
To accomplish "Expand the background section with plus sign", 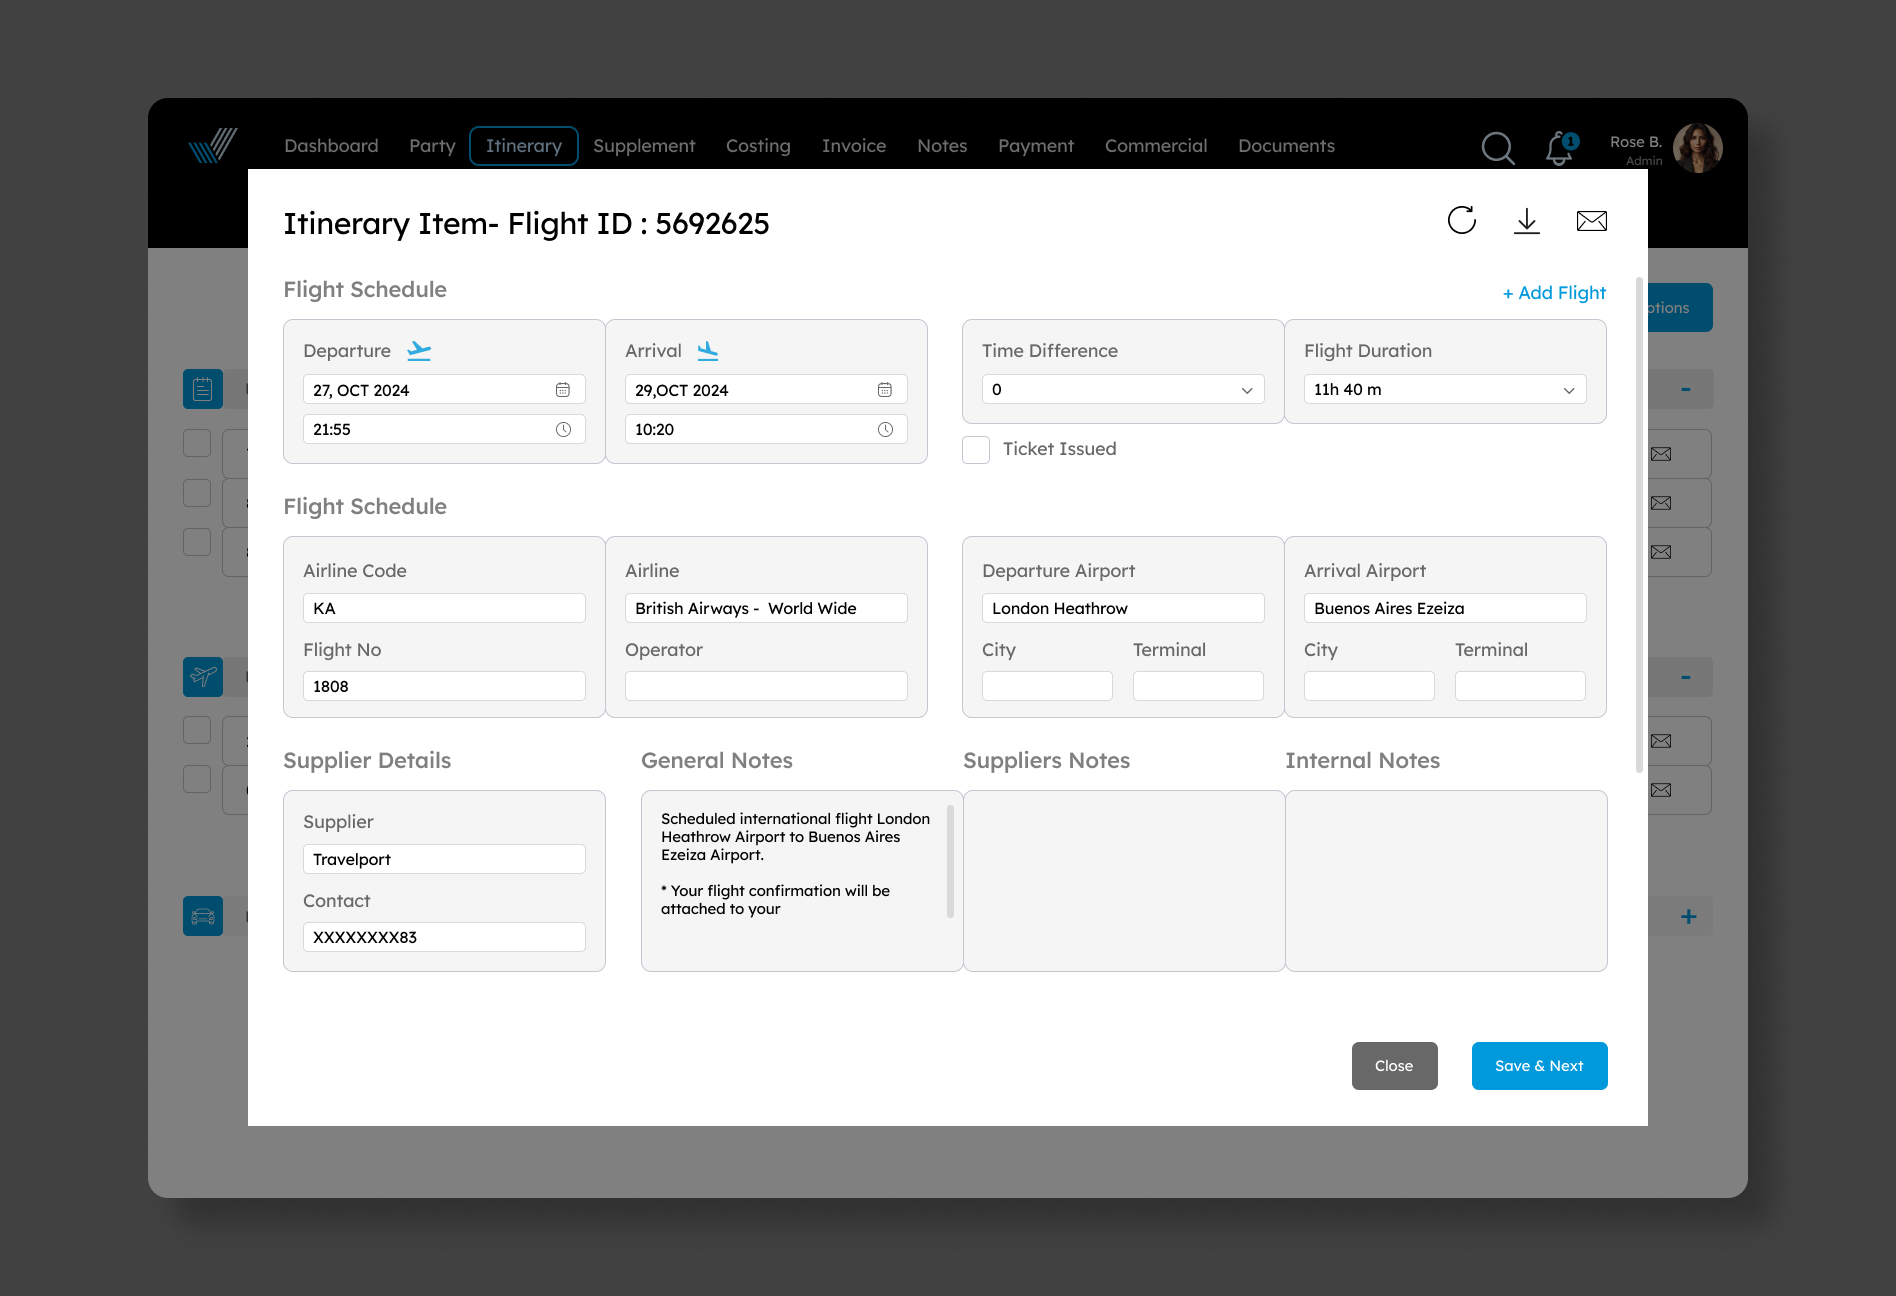I will tap(1688, 916).
